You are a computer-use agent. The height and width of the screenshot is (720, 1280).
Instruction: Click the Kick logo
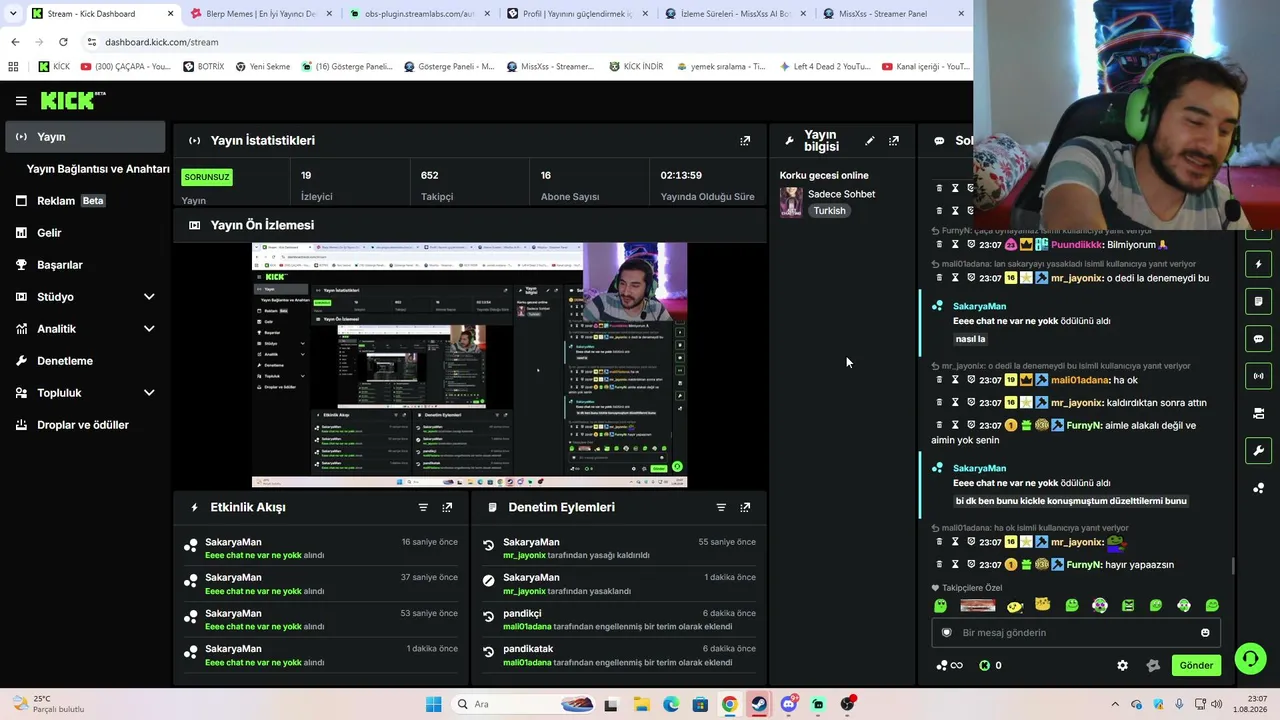click(73, 100)
